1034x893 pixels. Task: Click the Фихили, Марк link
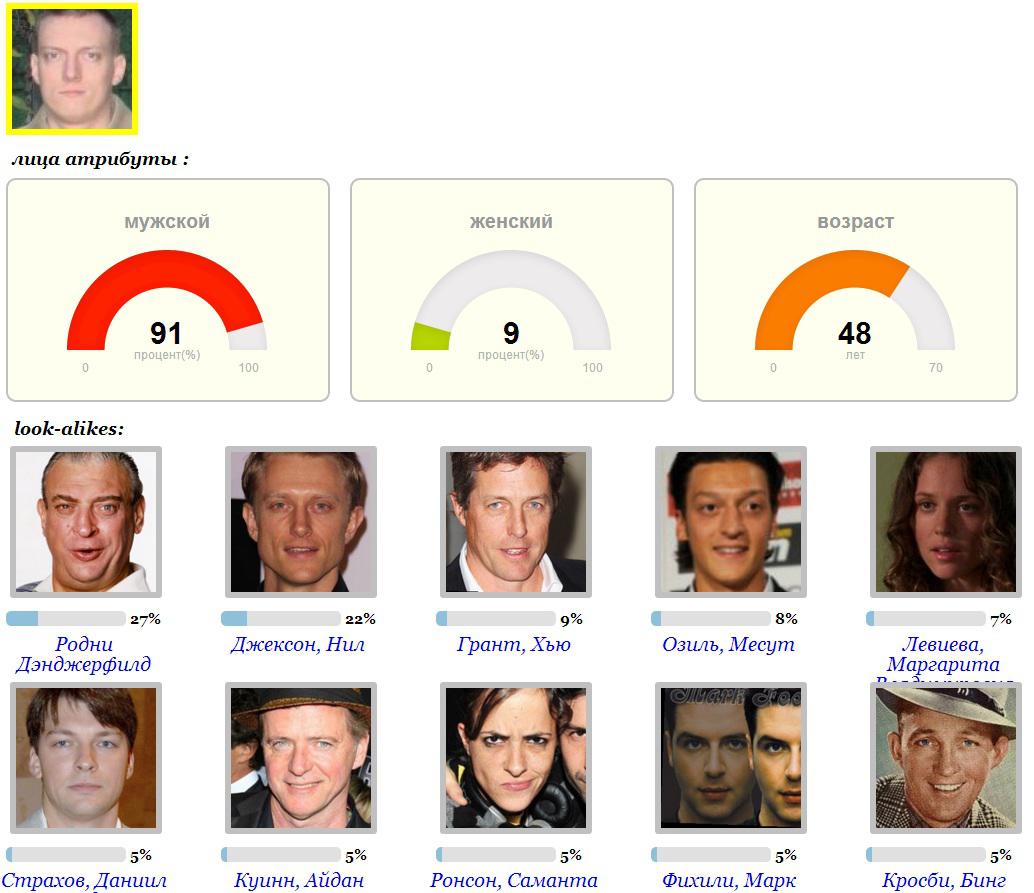[728, 881]
